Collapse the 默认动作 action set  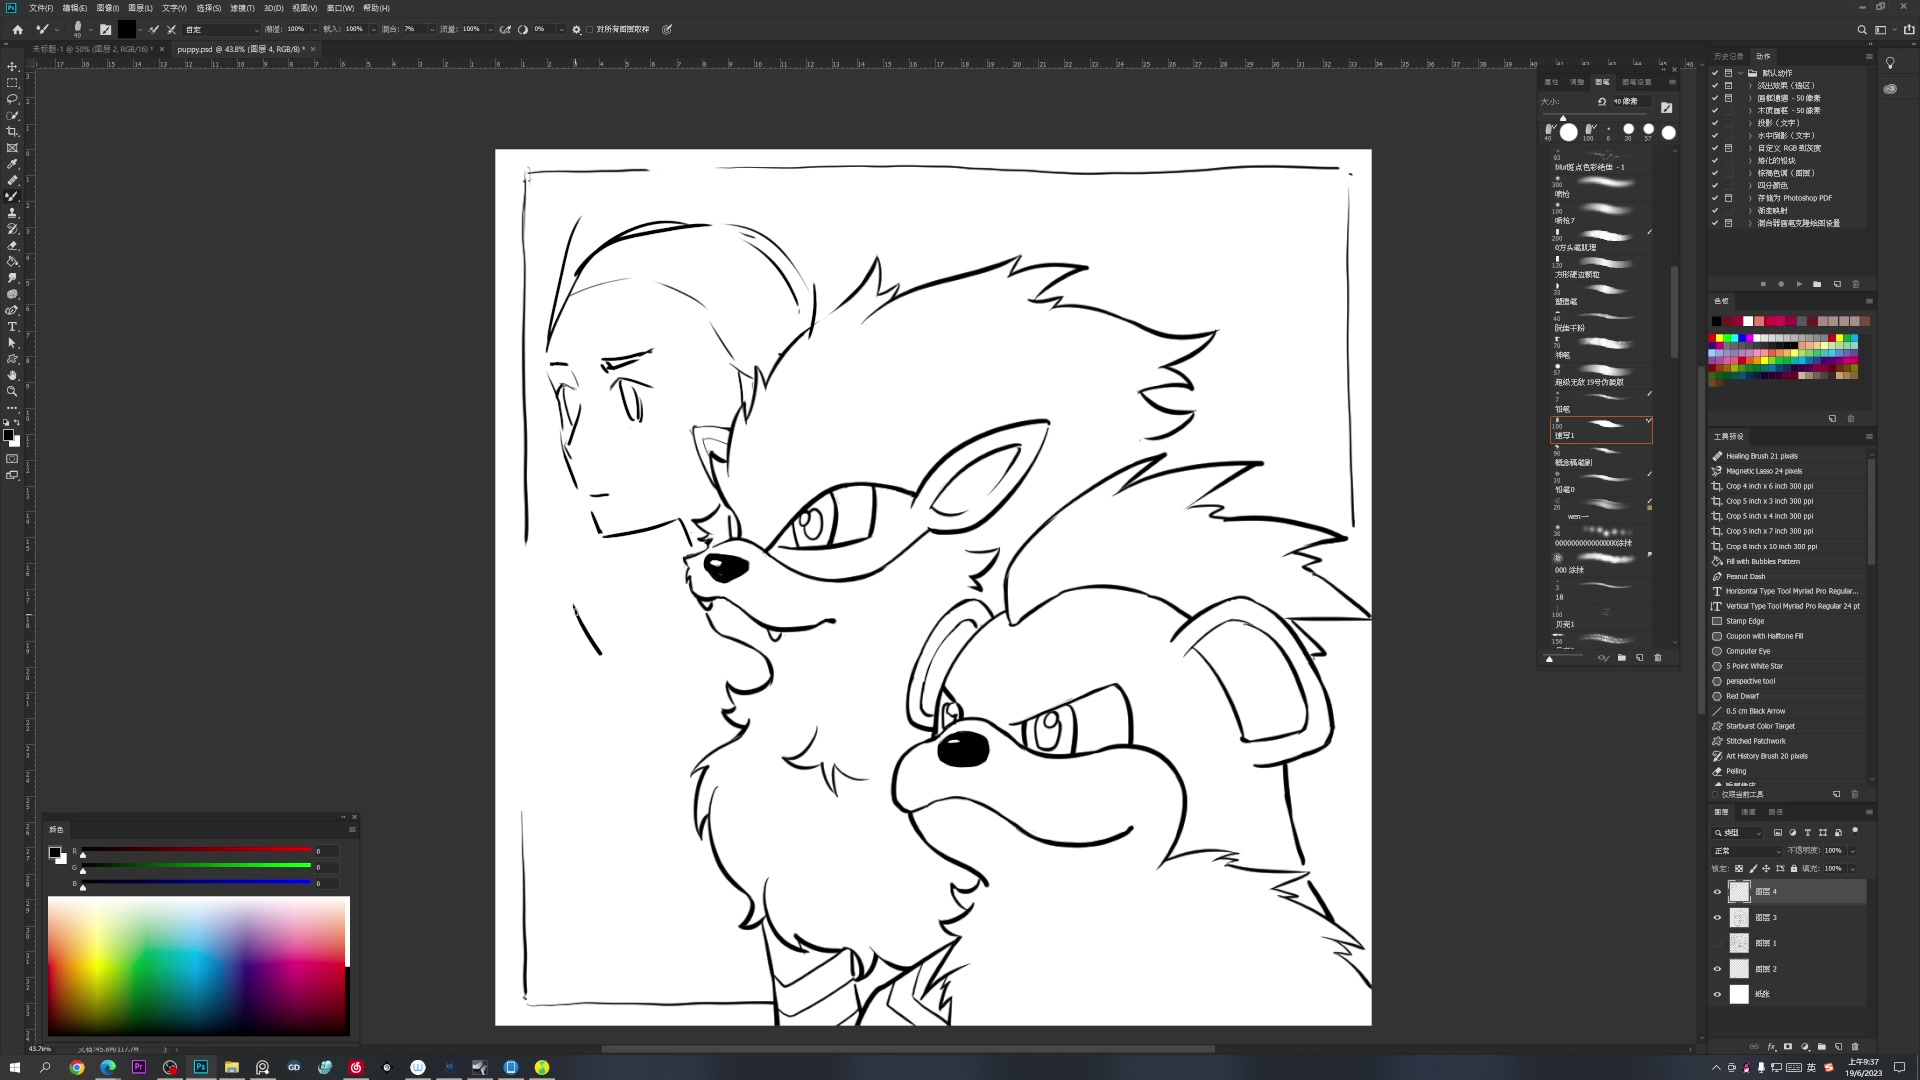[x=1741, y=73]
